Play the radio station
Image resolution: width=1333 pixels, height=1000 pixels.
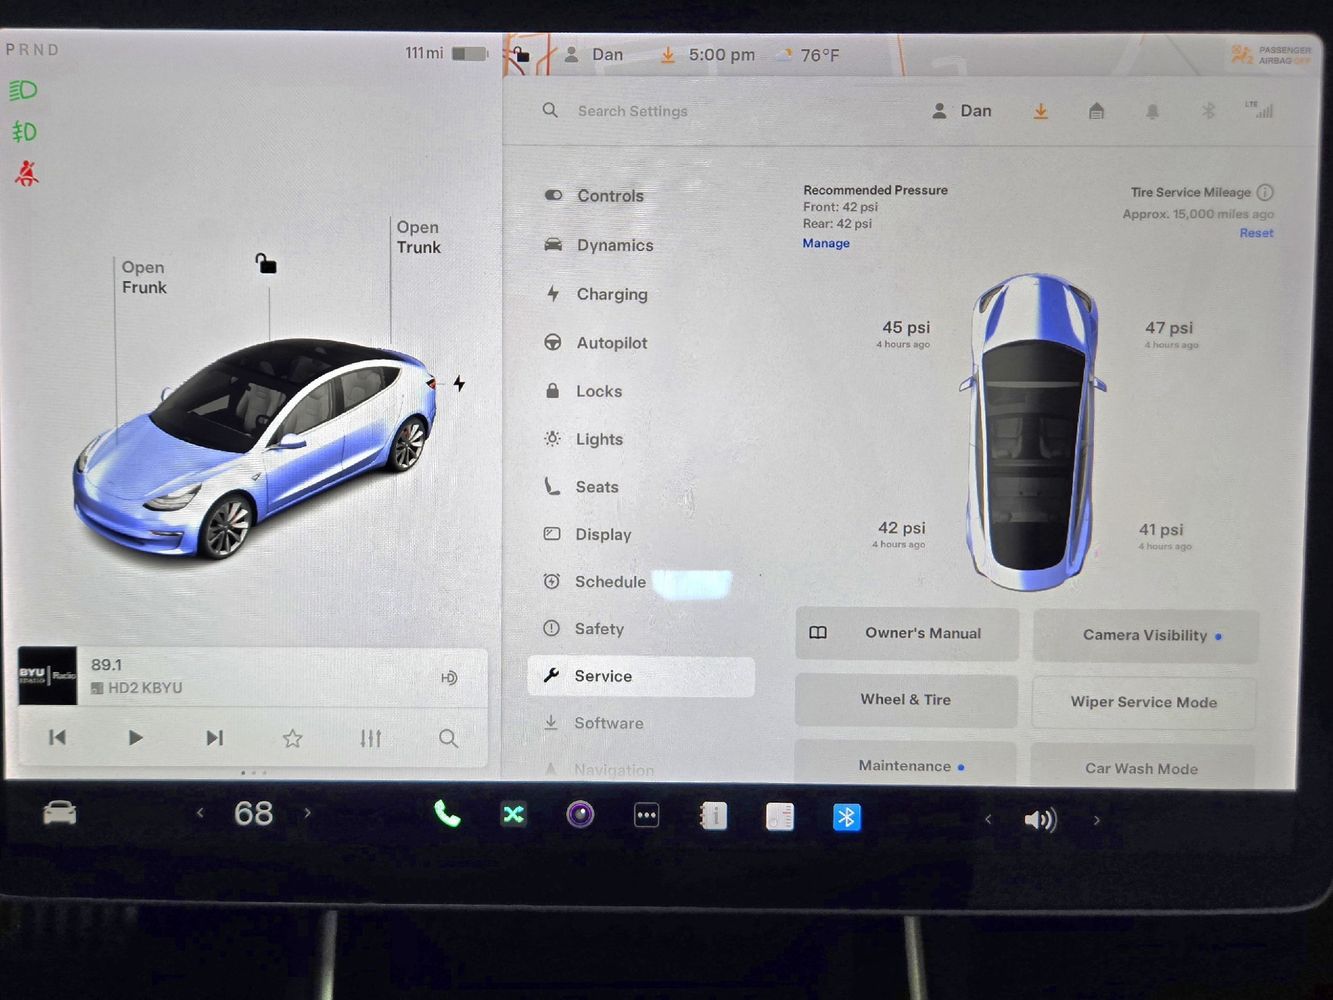pos(136,737)
